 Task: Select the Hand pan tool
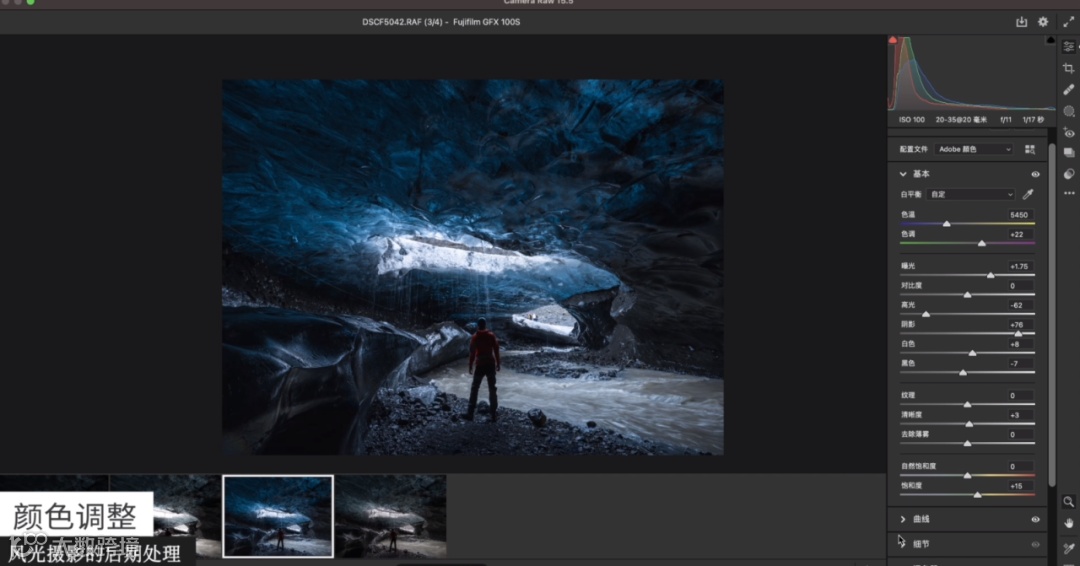click(1068, 523)
